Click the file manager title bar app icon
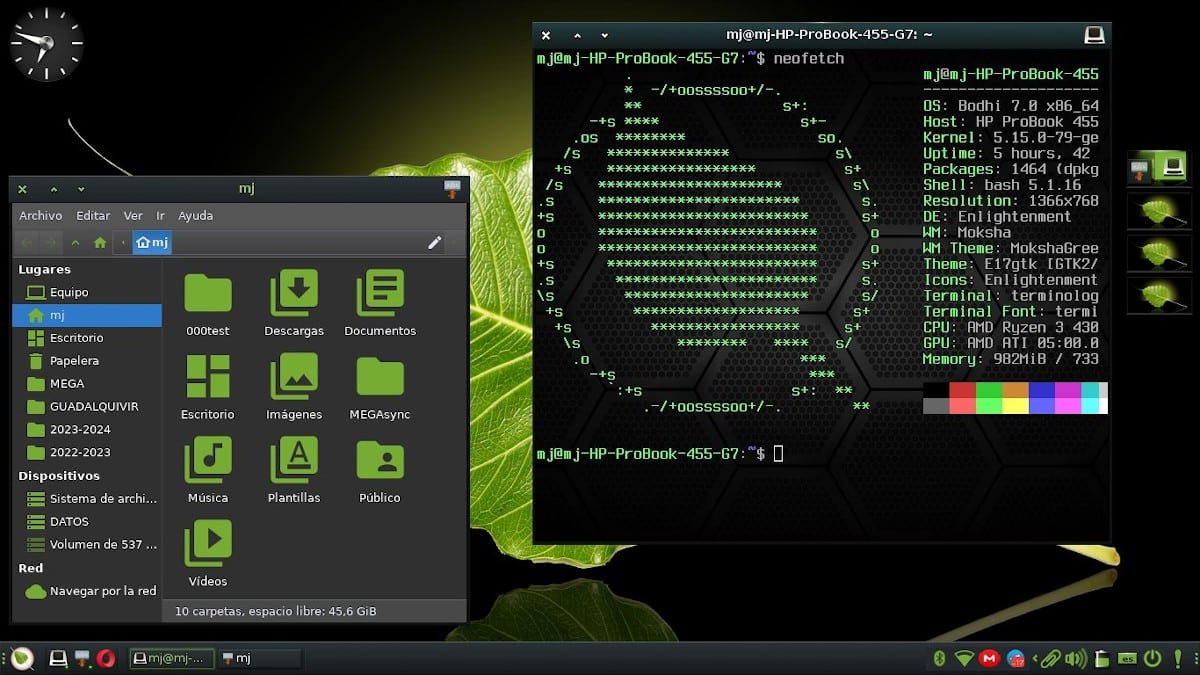1200x675 pixels. [x=452, y=189]
